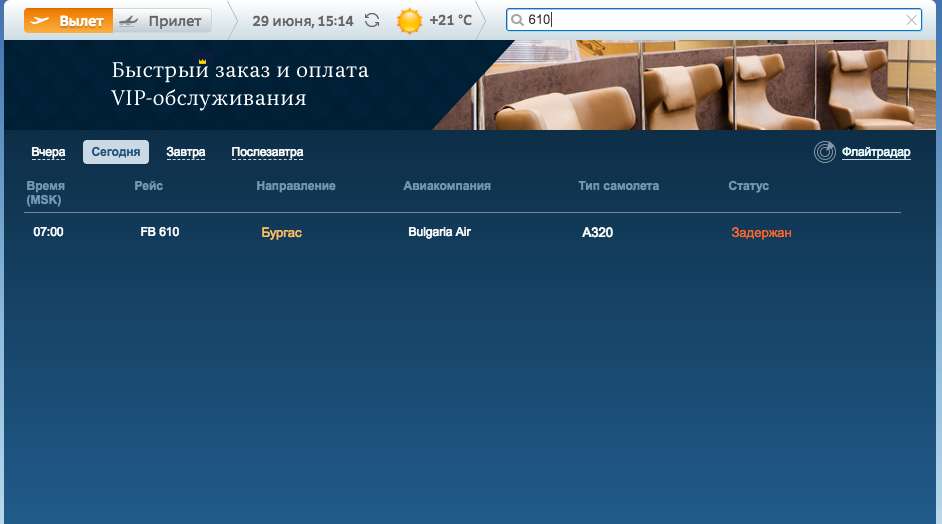Click the Задержан status text

[761, 233]
